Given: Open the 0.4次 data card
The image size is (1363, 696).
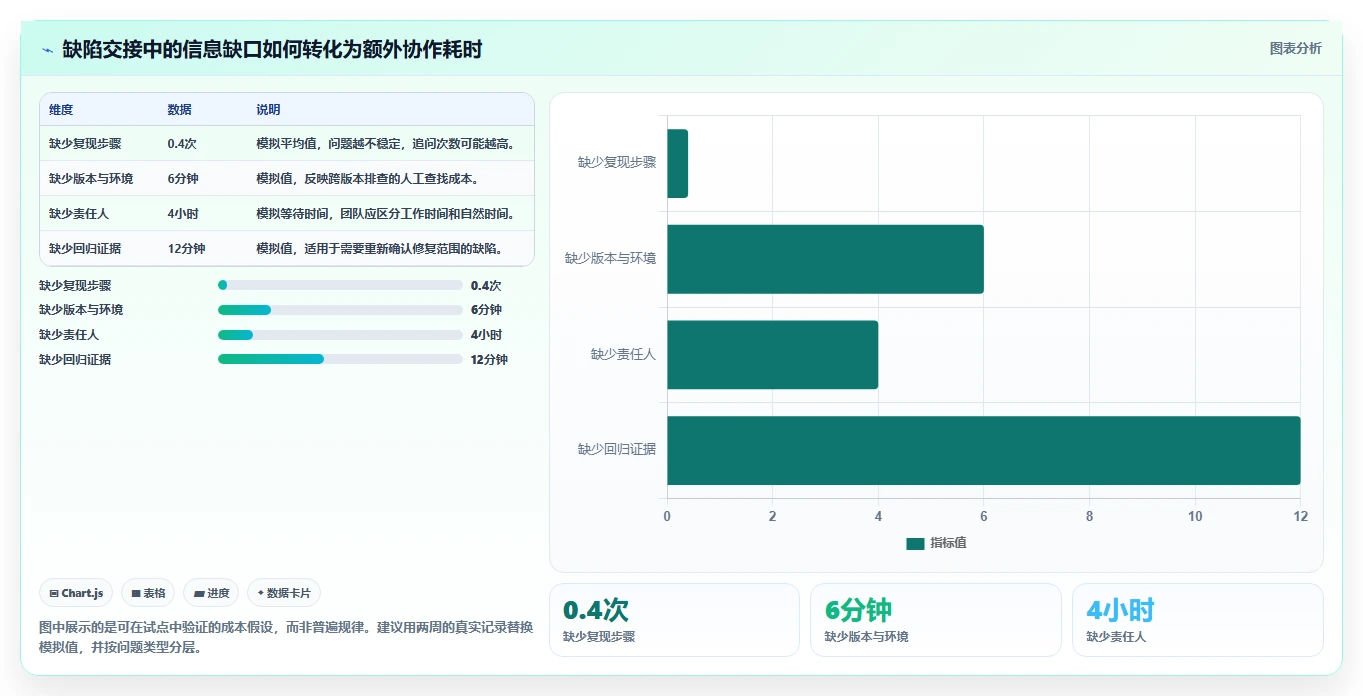Looking at the screenshot, I should coord(674,620).
